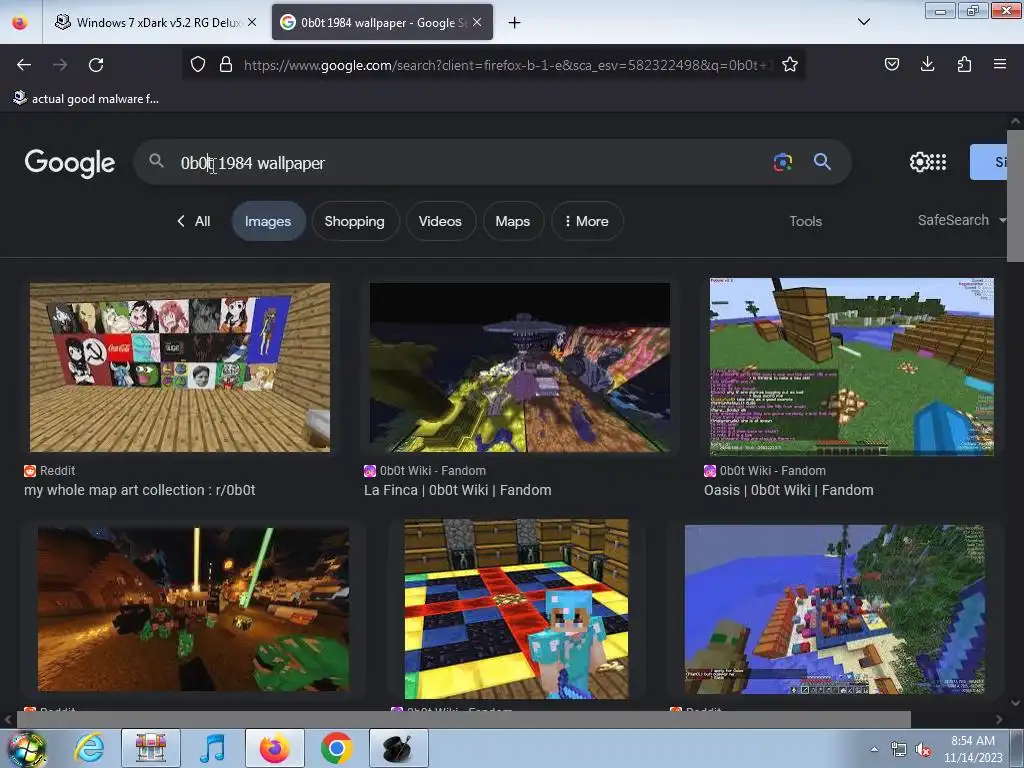The width and height of the screenshot is (1024, 768).
Task: Open La Finca | 0b0t Wiki link
Action: [458, 490]
